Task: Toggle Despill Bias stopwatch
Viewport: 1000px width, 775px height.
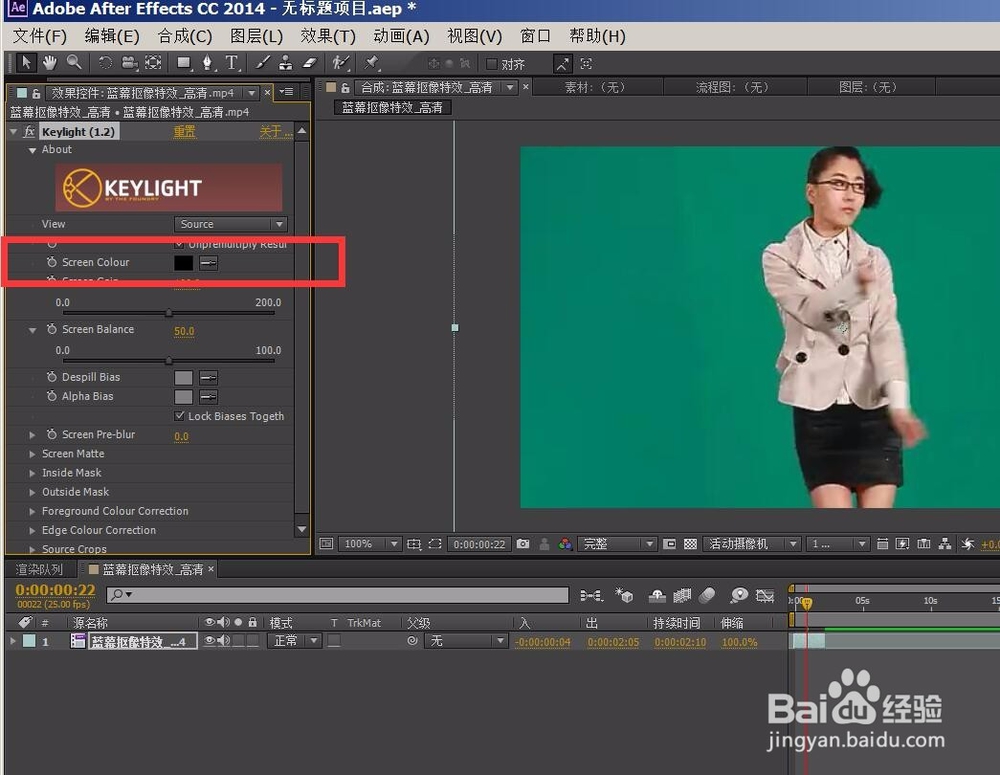Action: (52, 377)
